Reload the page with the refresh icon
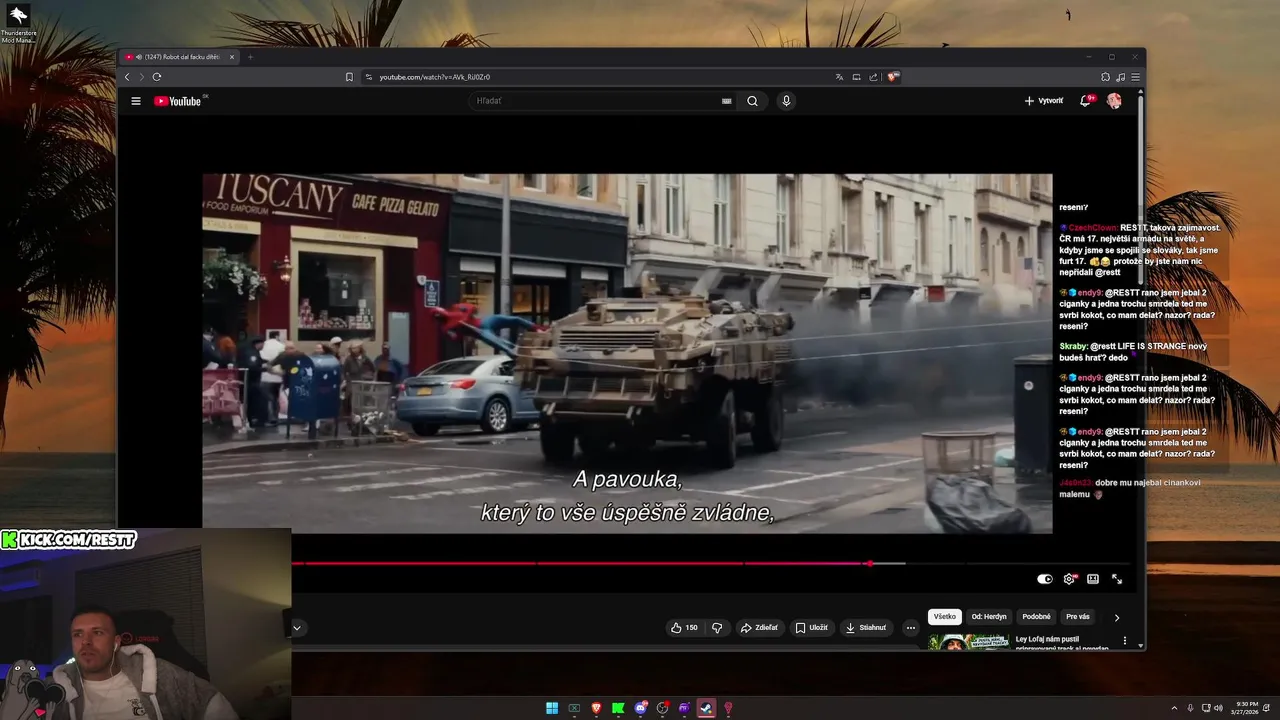 coord(157,77)
